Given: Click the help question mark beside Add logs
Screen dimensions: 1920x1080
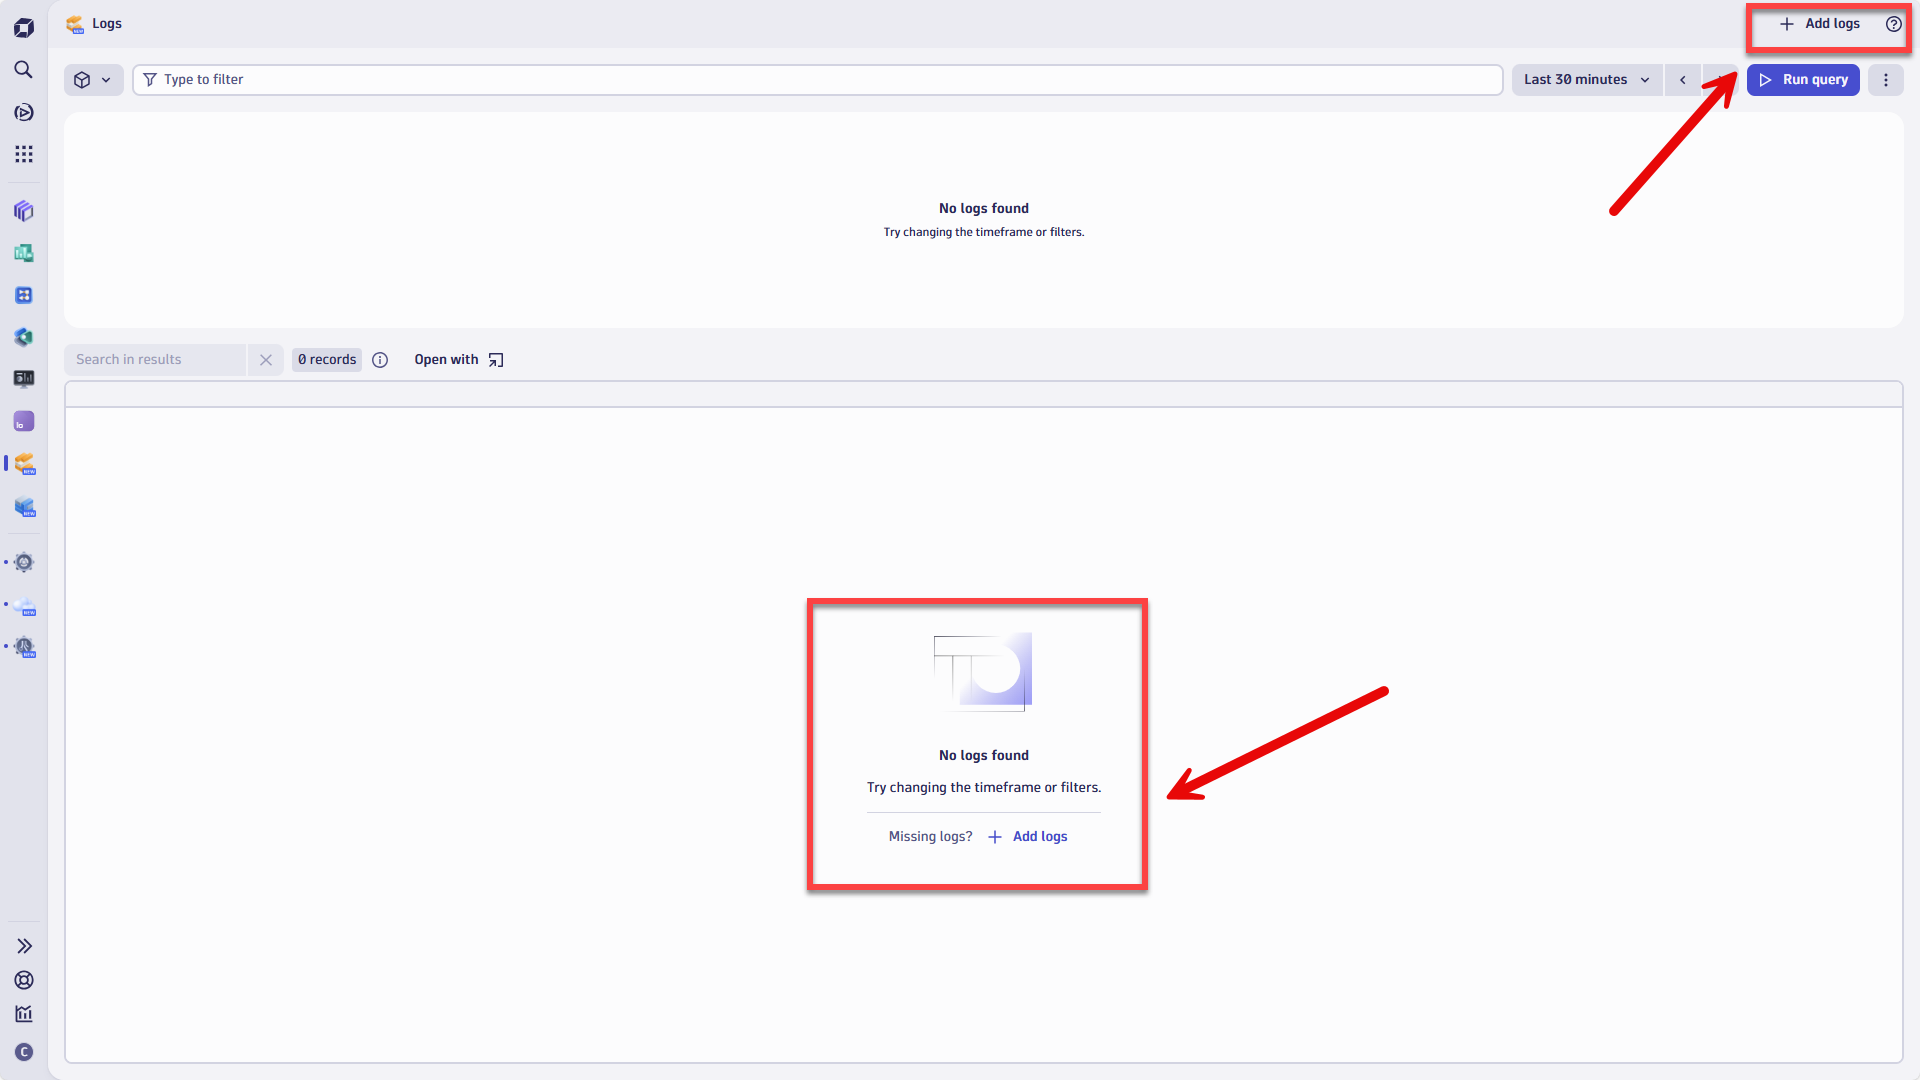Looking at the screenshot, I should pos(1893,23).
